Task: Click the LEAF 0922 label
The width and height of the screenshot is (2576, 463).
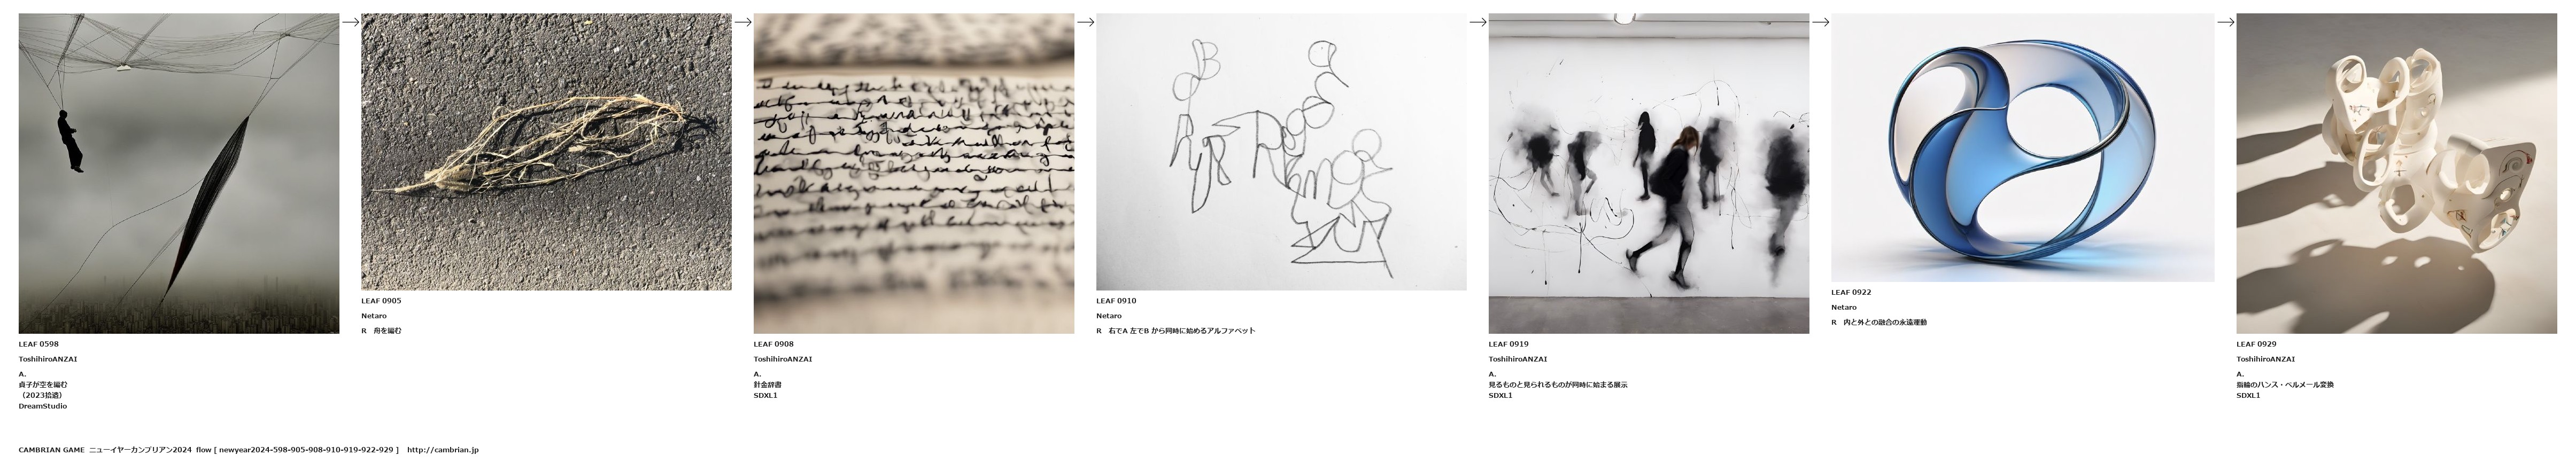Action: [1851, 293]
